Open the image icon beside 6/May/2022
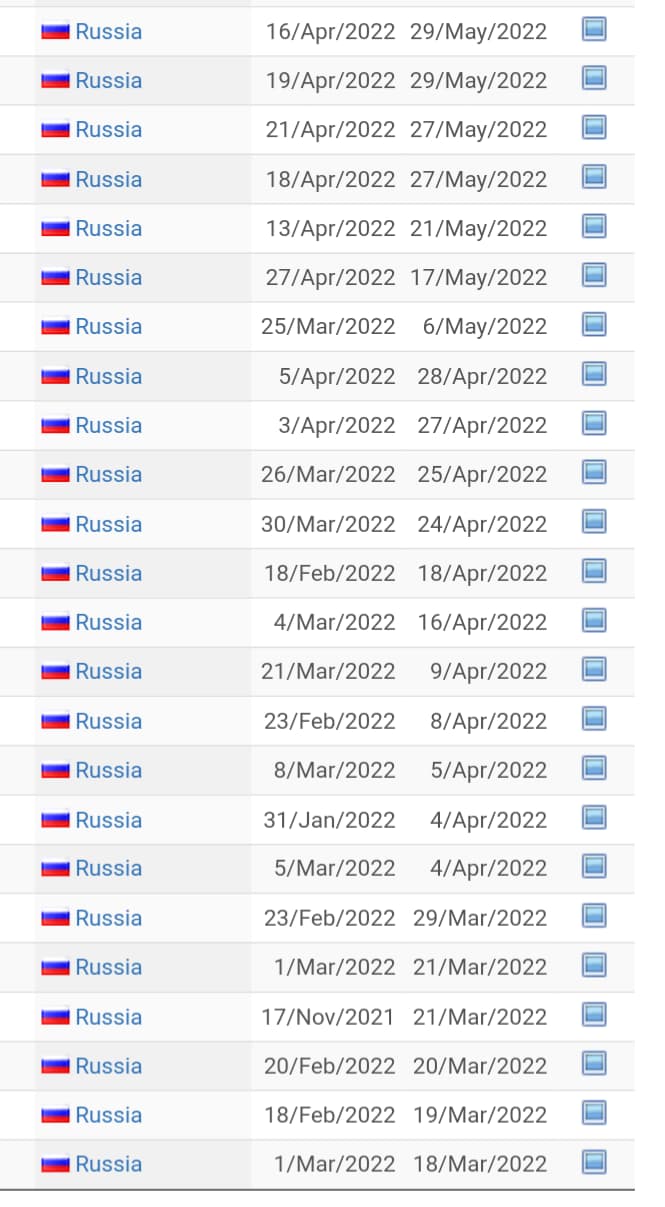665x1207 pixels. point(594,325)
